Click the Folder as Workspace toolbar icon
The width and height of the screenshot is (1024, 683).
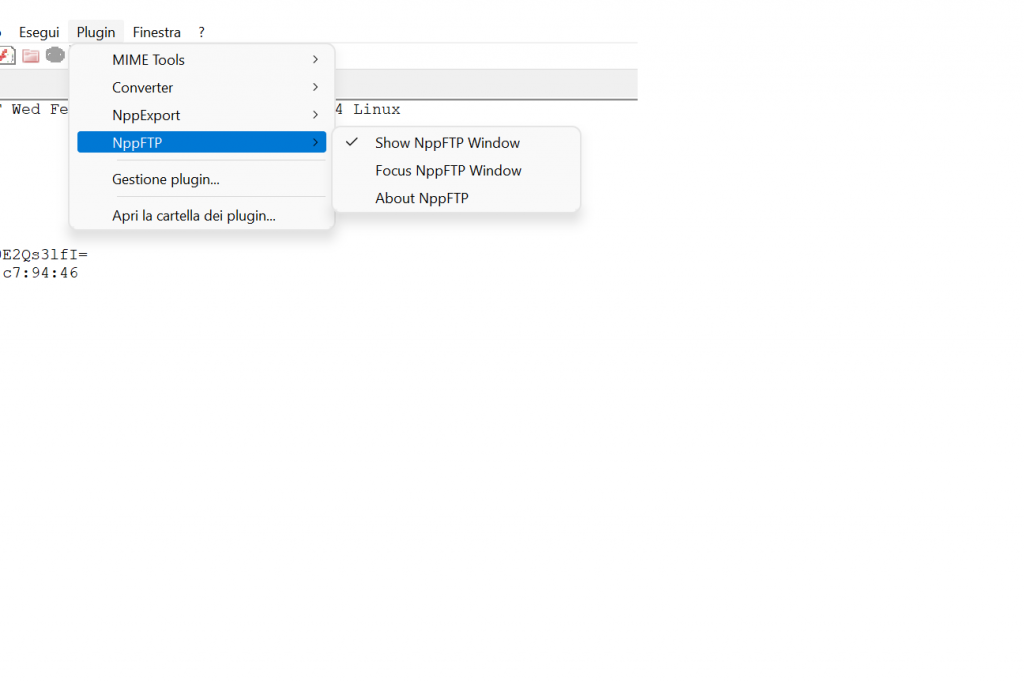[x=31, y=56]
